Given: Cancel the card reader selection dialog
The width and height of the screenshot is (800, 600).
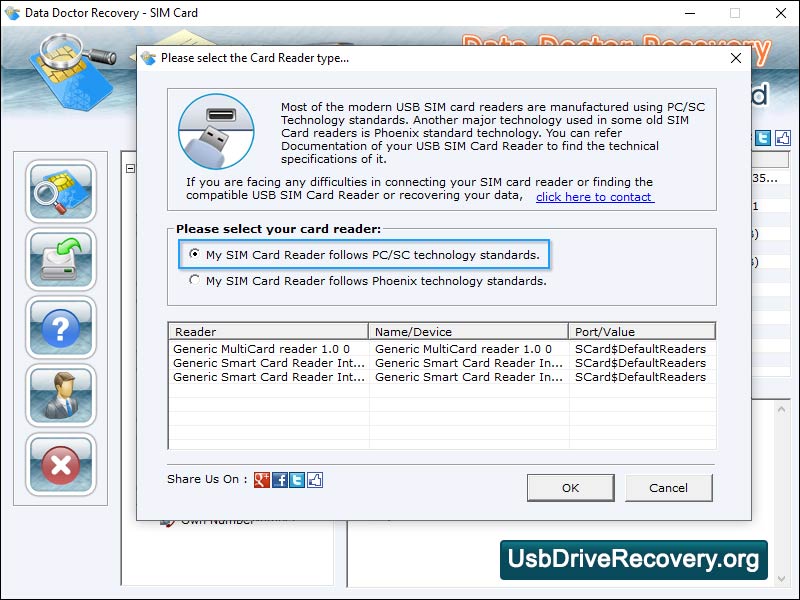Looking at the screenshot, I should coord(668,488).
